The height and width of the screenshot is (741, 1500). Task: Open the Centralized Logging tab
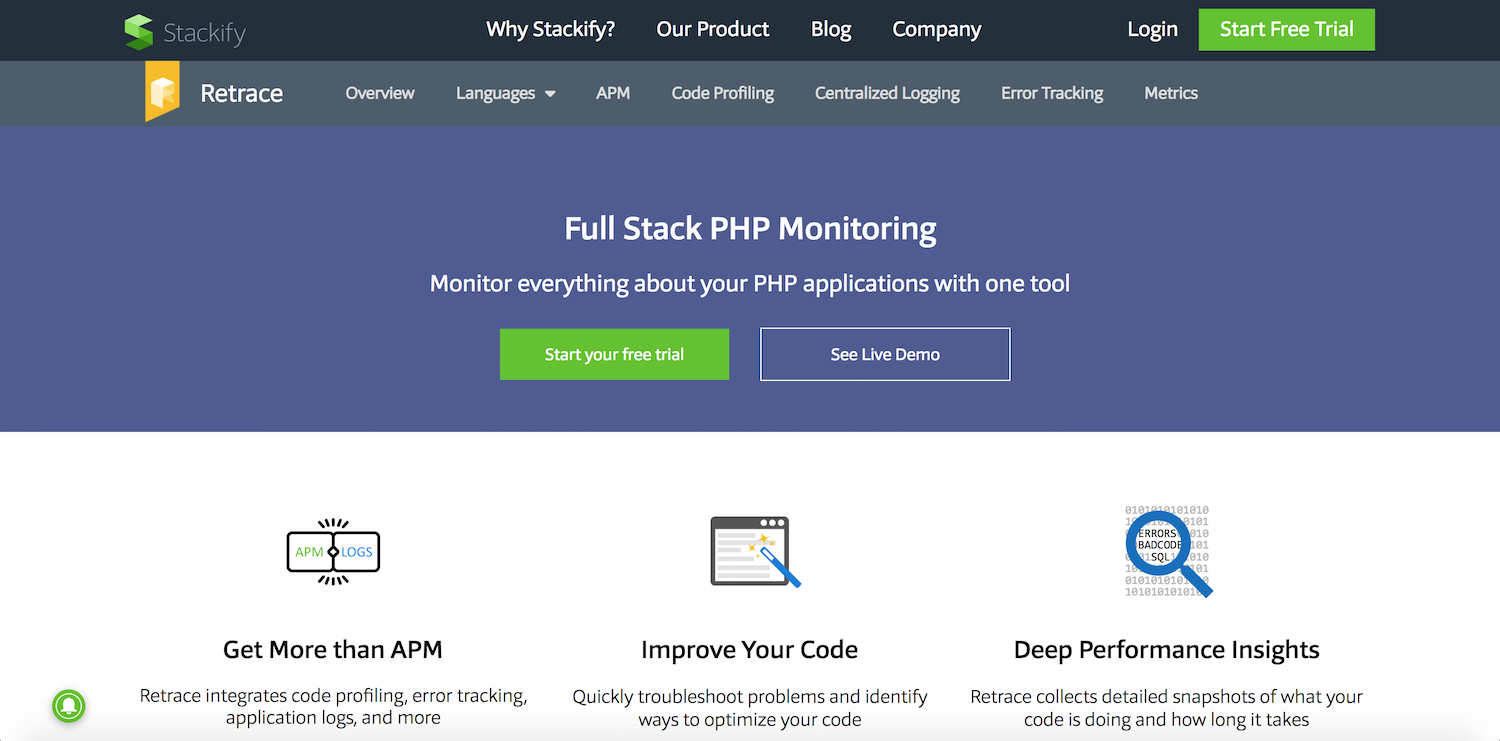[x=887, y=93]
